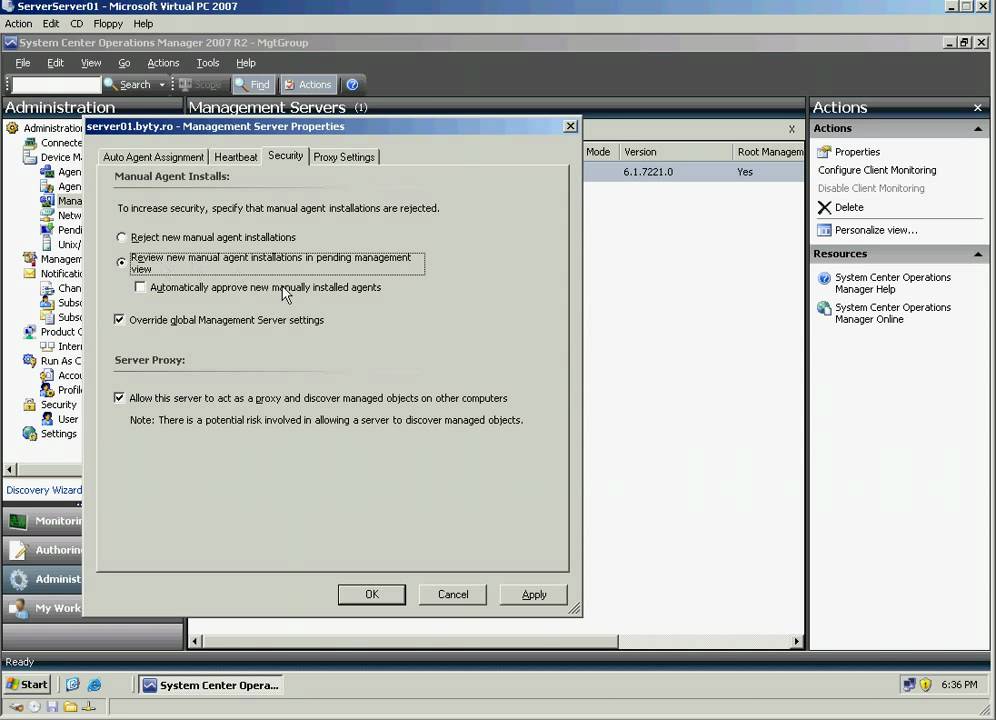Open the Heartbeat tab
The width and height of the screenshot is (996, 720).
click(x=236, y=157)
